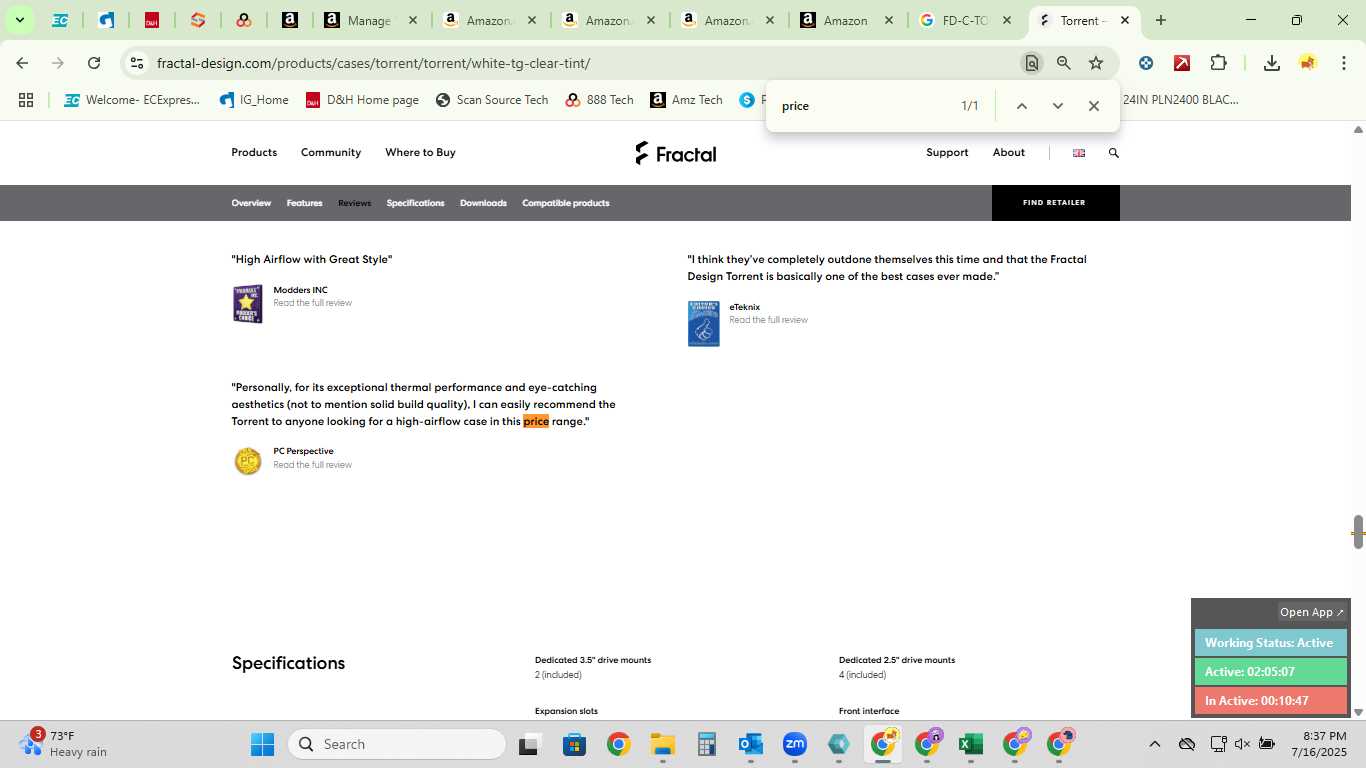The height and width of the screenshot is (768, 1366).
Task: Jump to Features section
Action: 304,203
